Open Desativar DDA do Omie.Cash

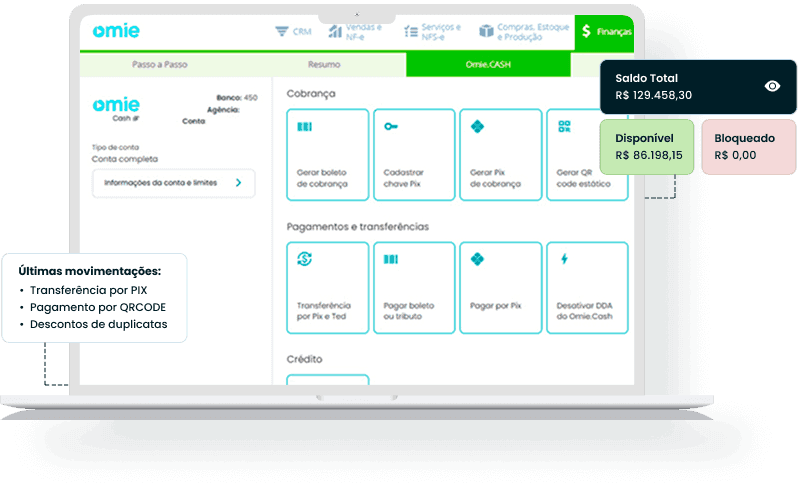[x=587, y=288]
